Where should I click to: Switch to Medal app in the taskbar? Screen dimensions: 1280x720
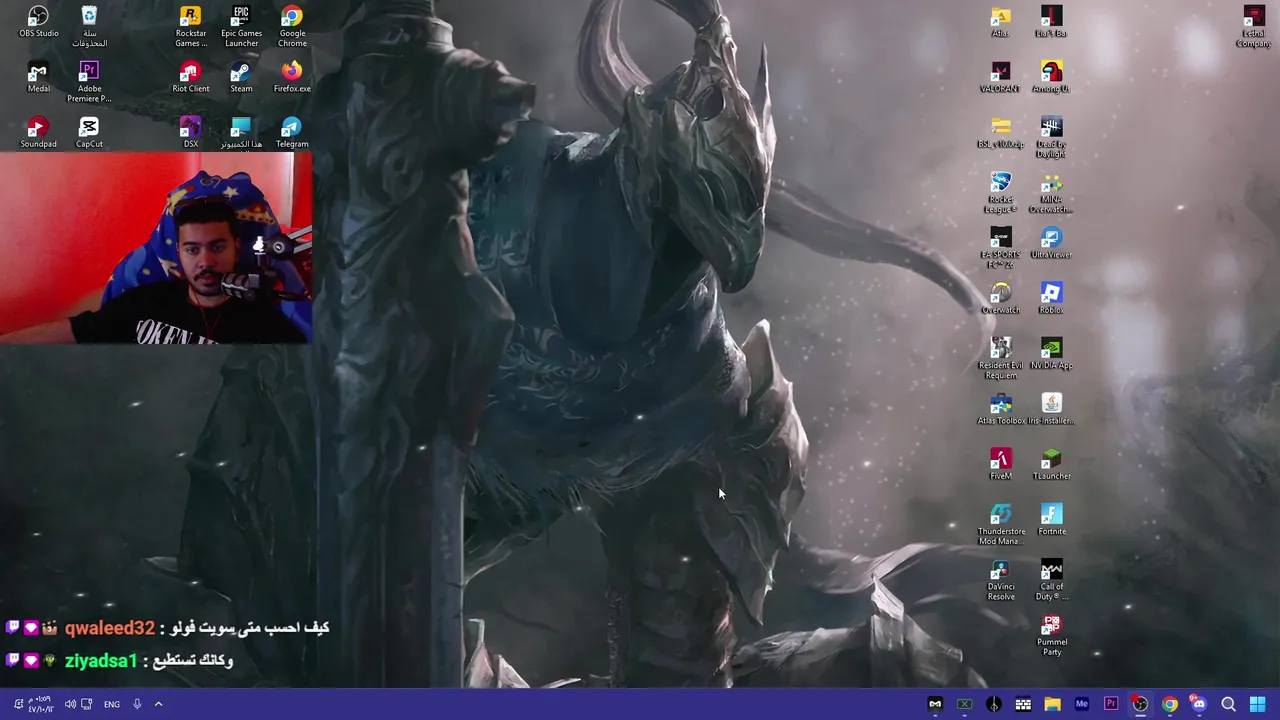point(935,704)
